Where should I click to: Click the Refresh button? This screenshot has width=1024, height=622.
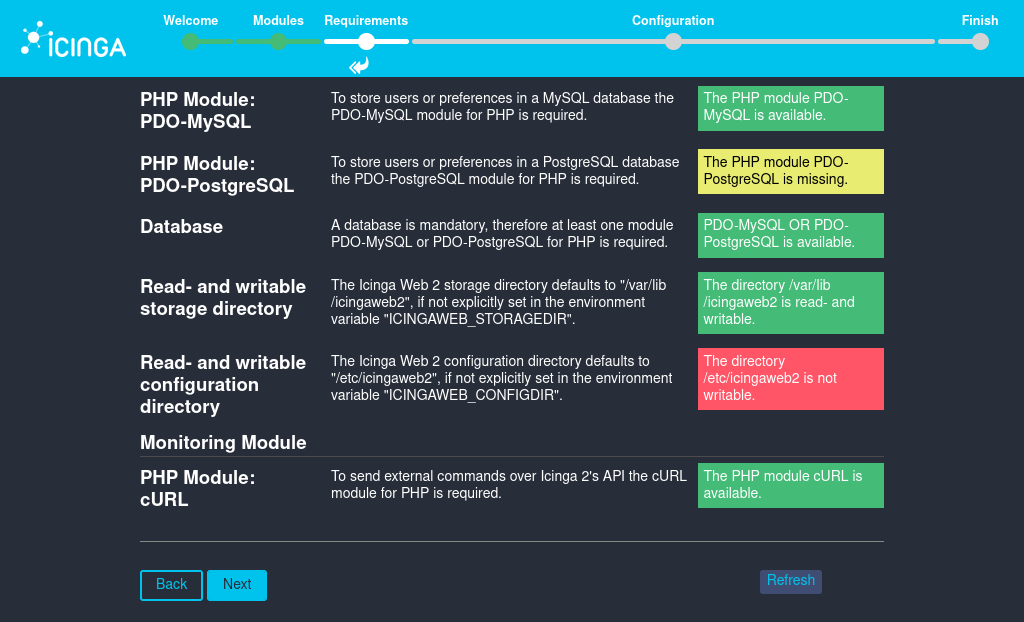tap(790, 581)
